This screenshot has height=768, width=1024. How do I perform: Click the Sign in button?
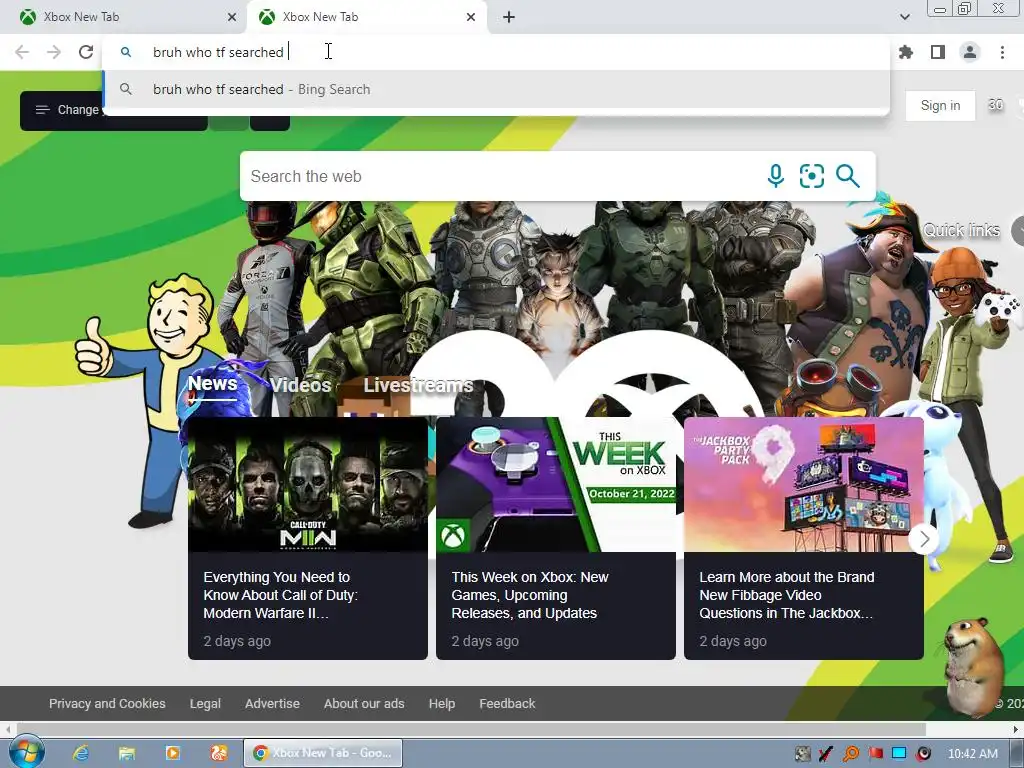940,106
